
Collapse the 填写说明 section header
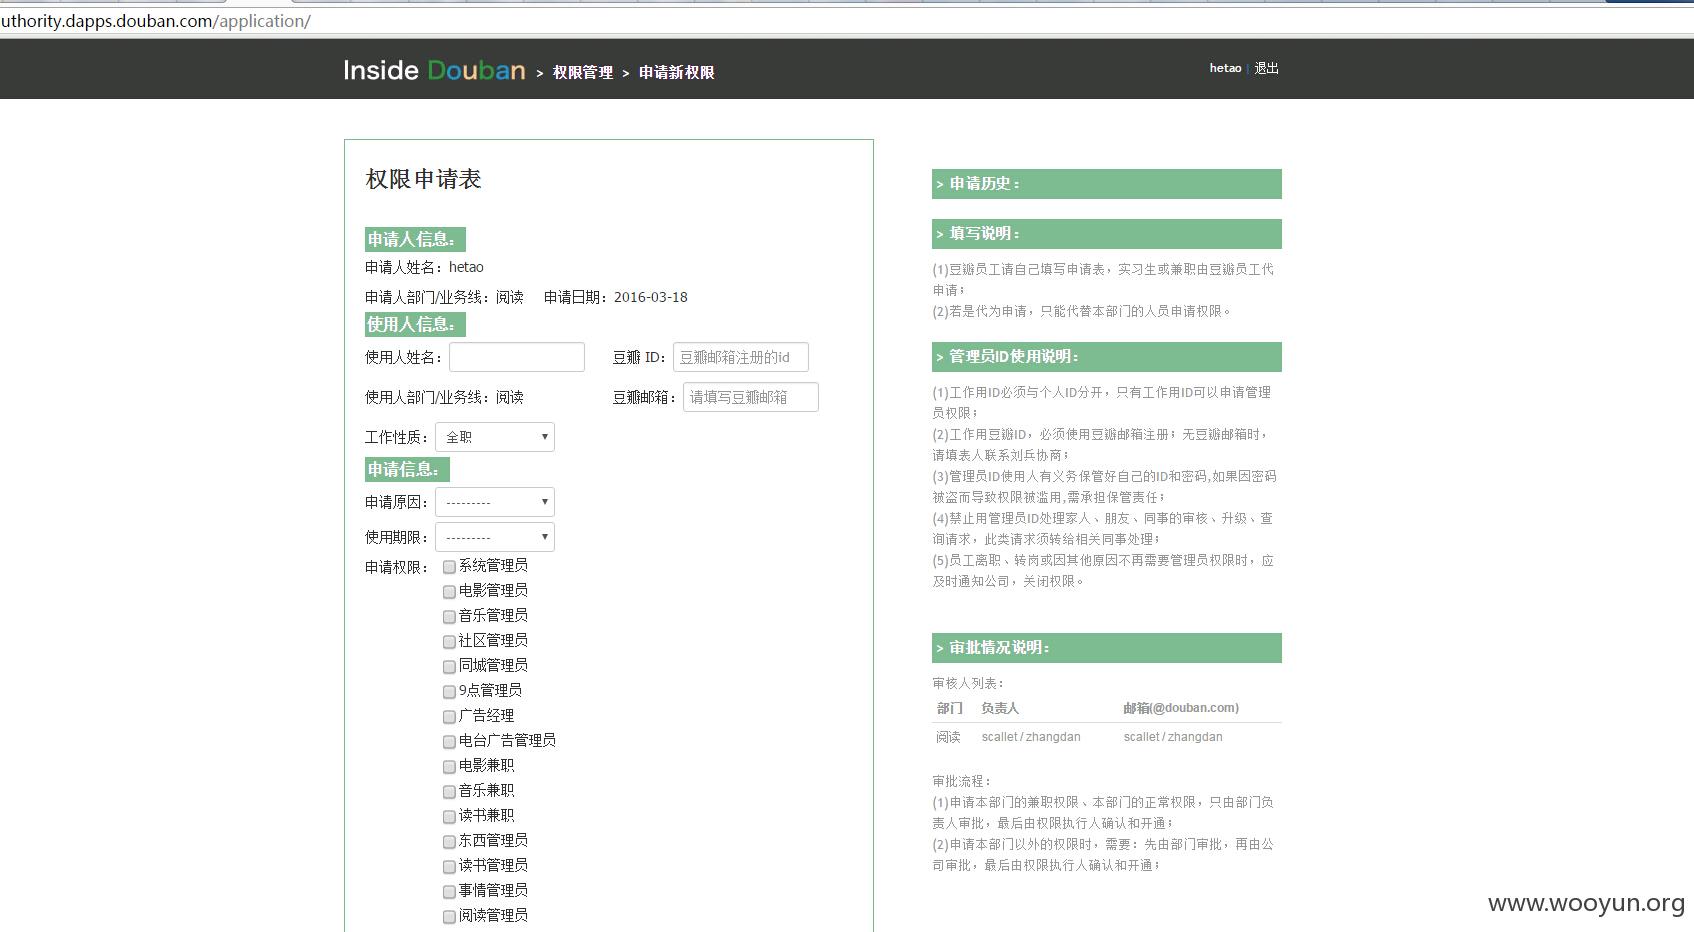tap(1107, 234)
